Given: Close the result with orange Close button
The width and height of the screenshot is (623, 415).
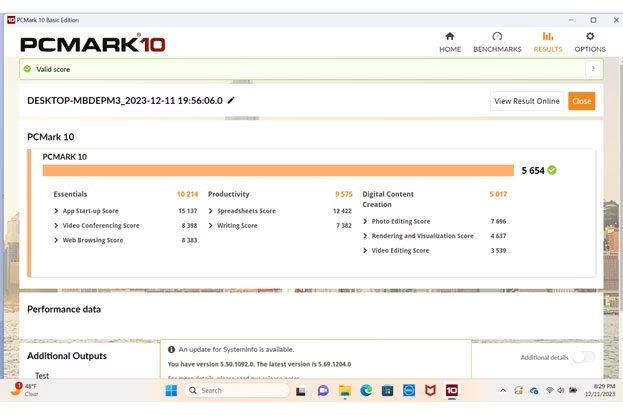Looking at the screenshot, I should click(x=581, y=101).
